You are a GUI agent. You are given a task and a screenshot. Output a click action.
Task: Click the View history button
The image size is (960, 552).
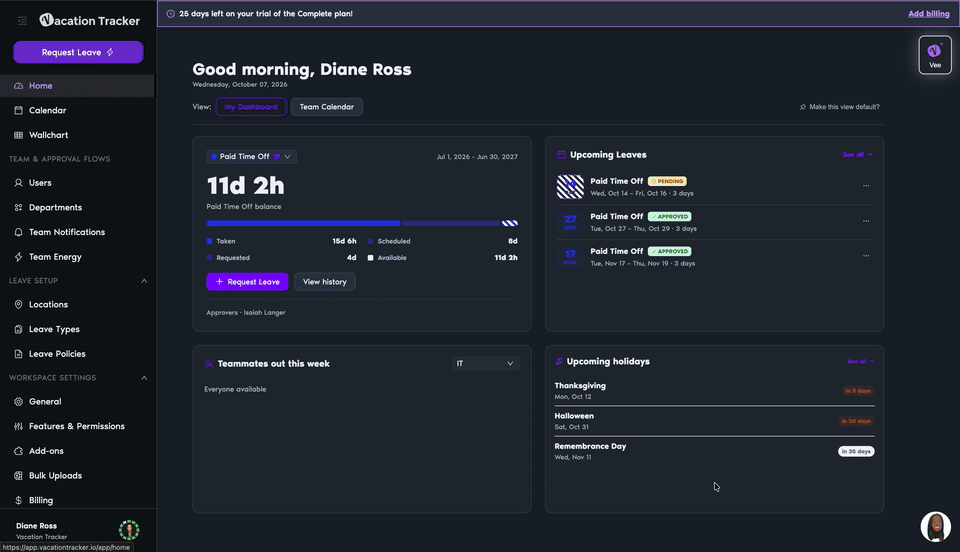point(324,282)
